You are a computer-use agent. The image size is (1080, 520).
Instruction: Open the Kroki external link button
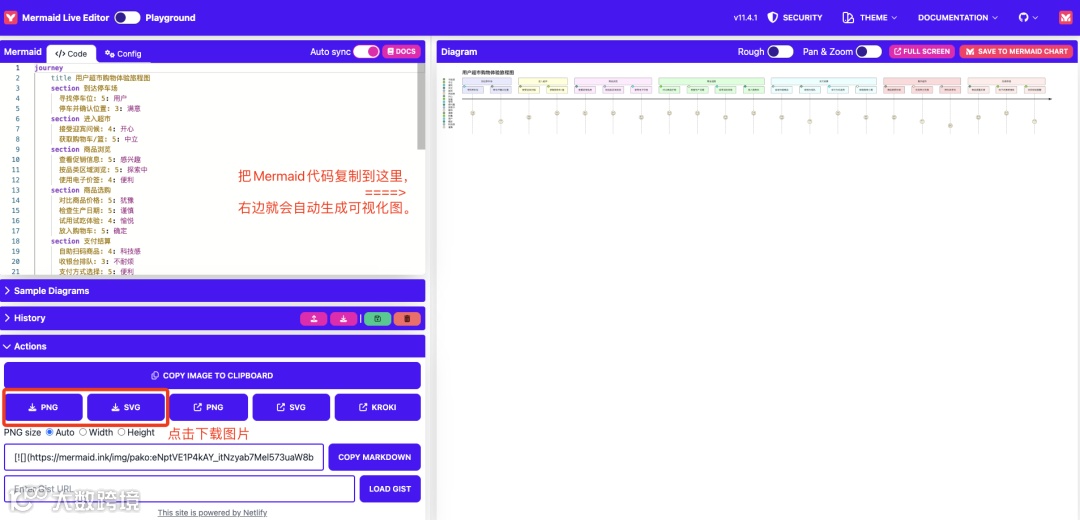[x=377, y=407]
